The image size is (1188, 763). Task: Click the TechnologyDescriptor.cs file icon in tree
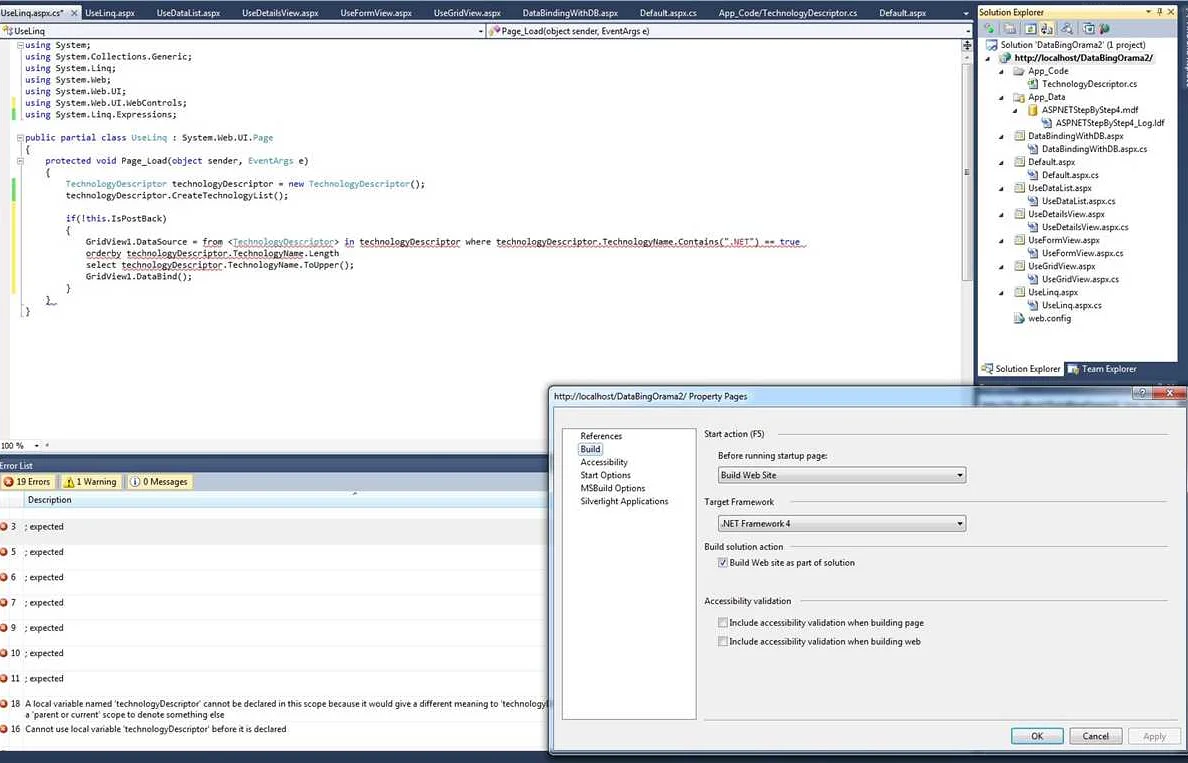[x=1033, y=84]
